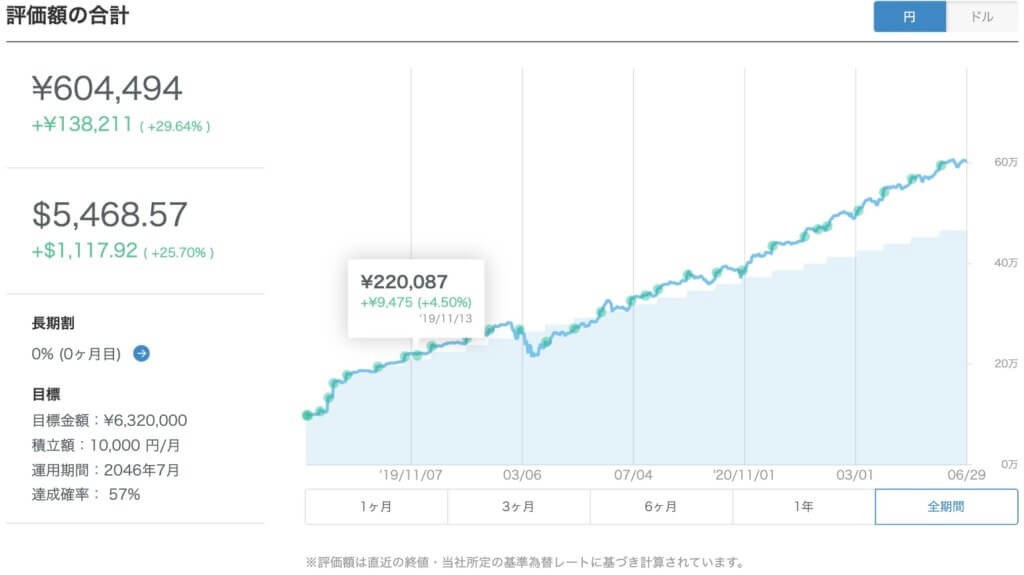
Task: Click the ※評価額 footnote below chart
Action: [x=525, y=562]
